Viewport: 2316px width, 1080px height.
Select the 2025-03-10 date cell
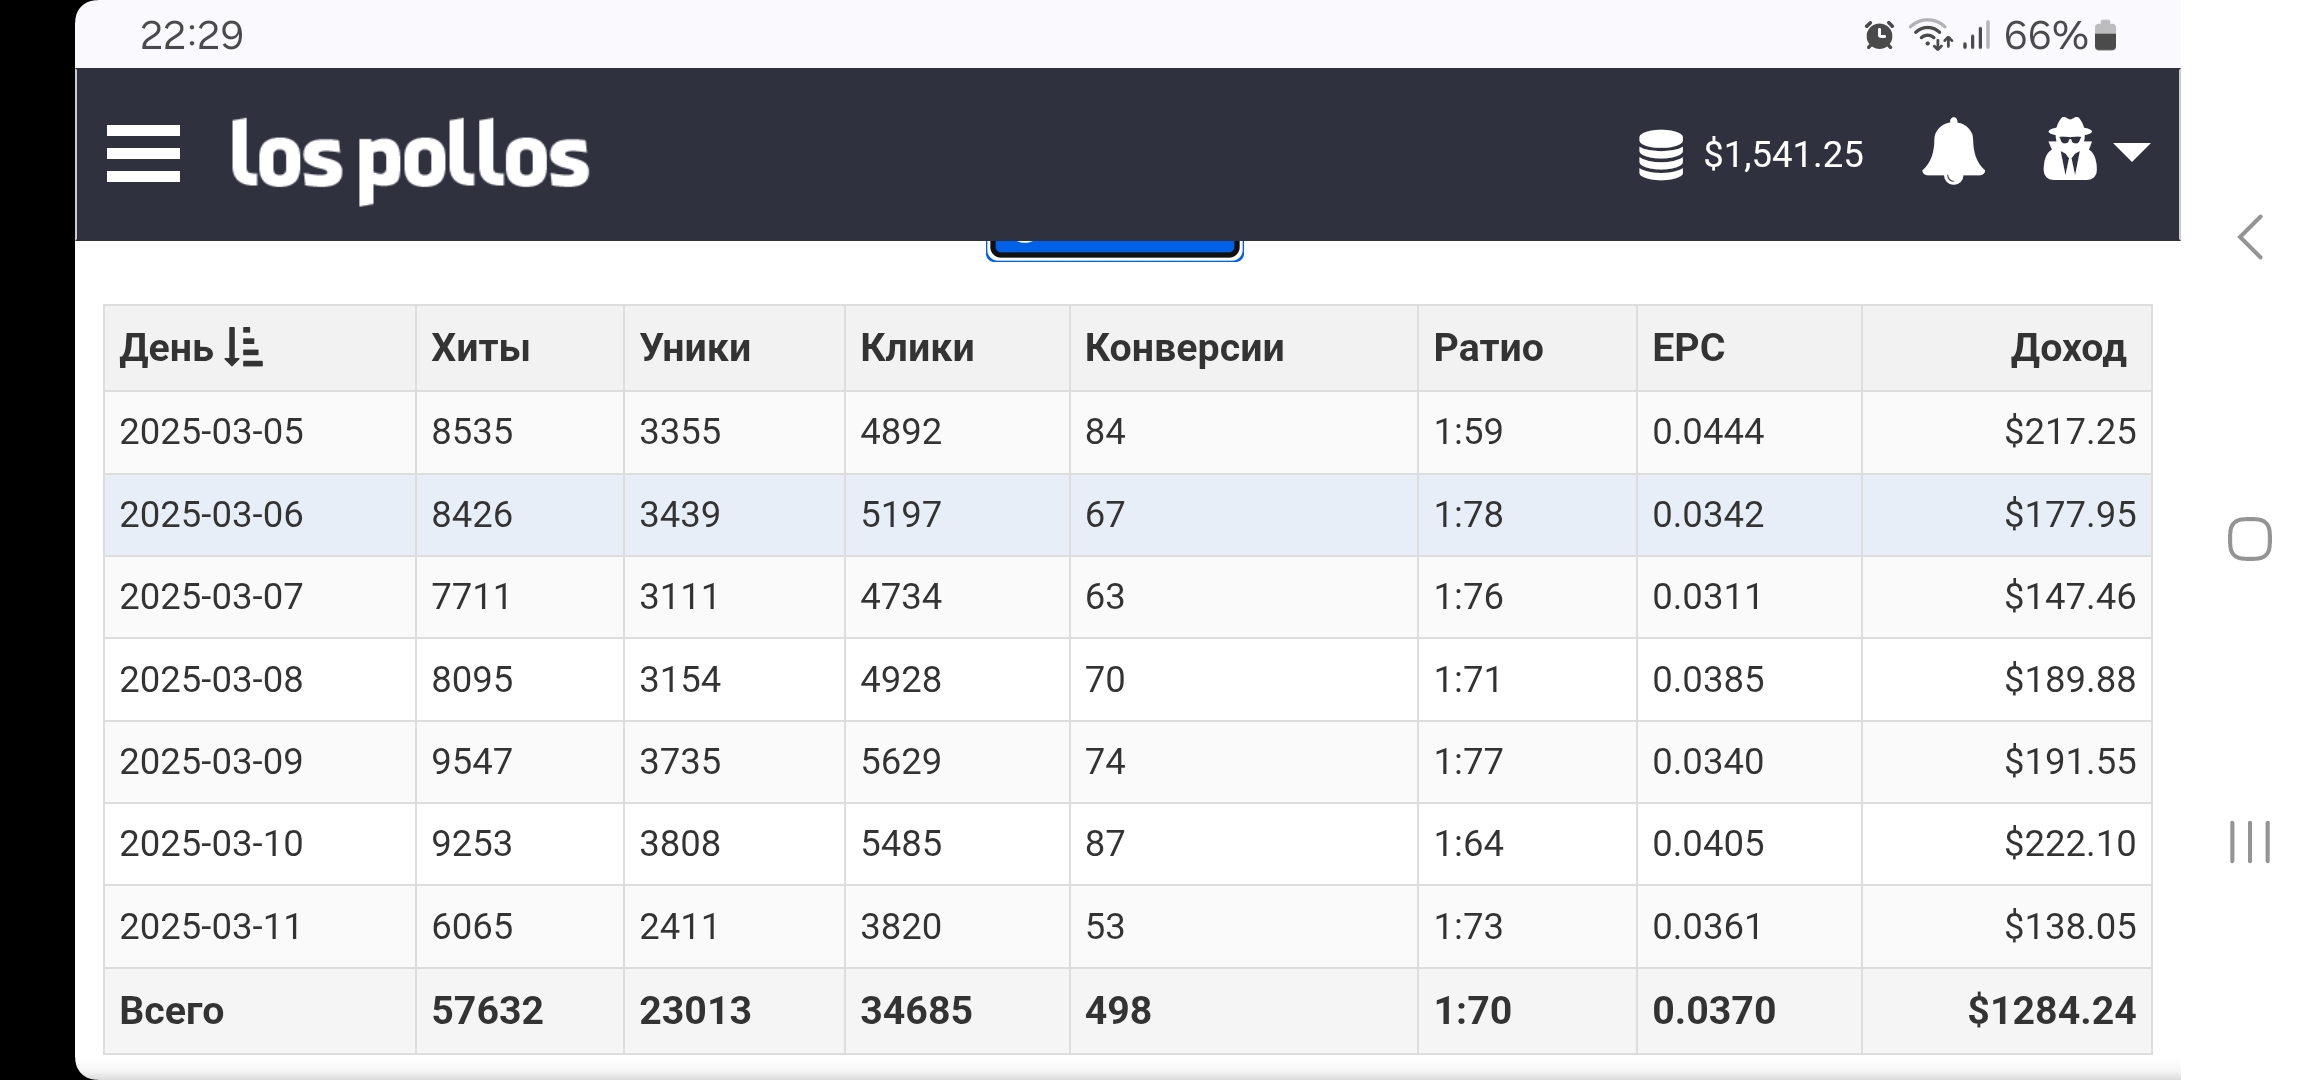211,844
